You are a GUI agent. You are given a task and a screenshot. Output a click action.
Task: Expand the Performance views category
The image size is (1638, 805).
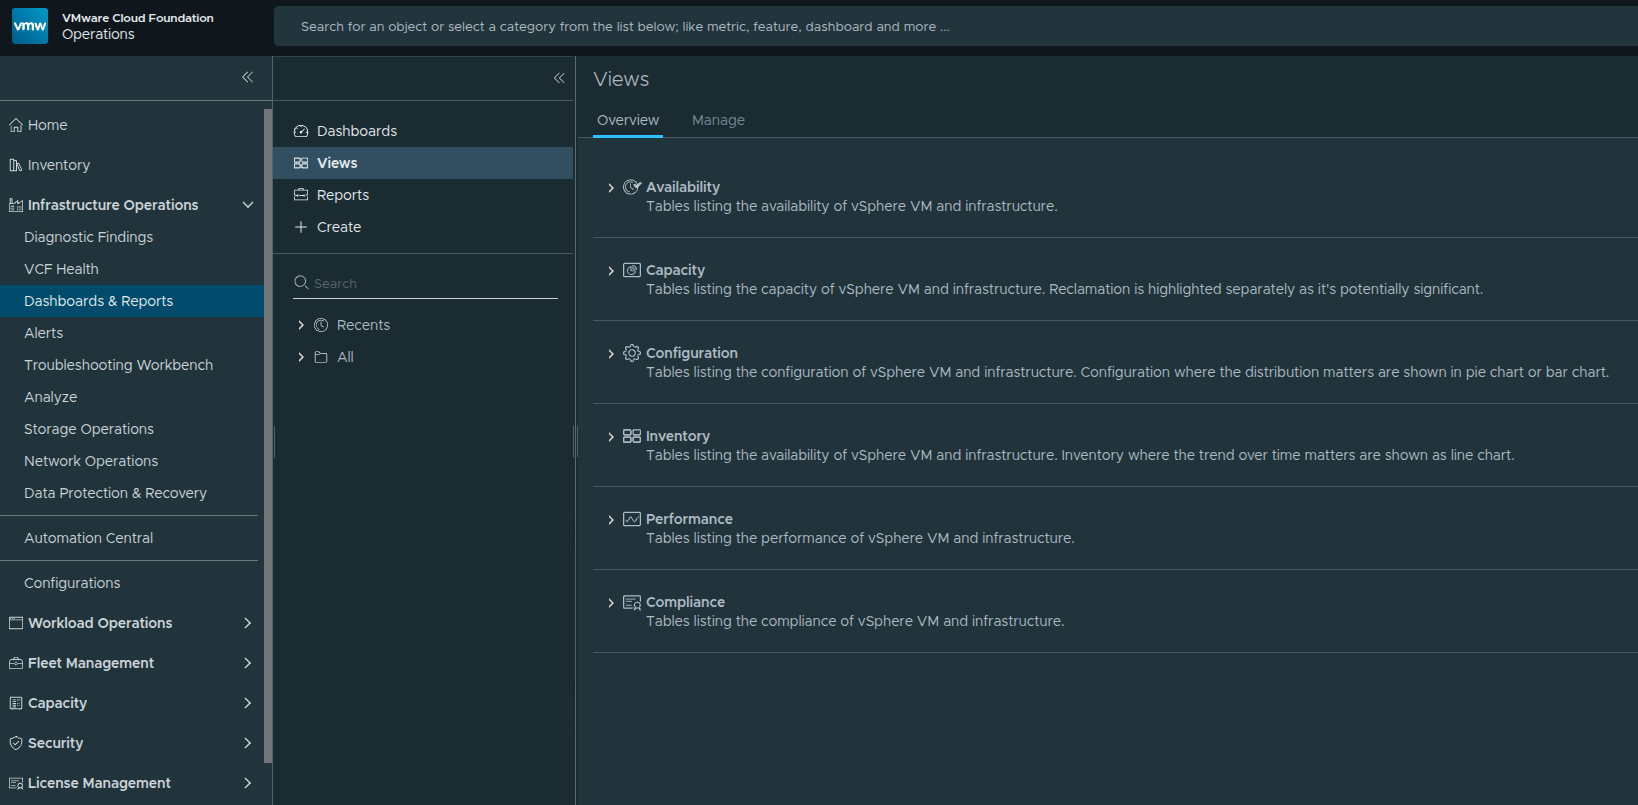click(x=611, y=520)
